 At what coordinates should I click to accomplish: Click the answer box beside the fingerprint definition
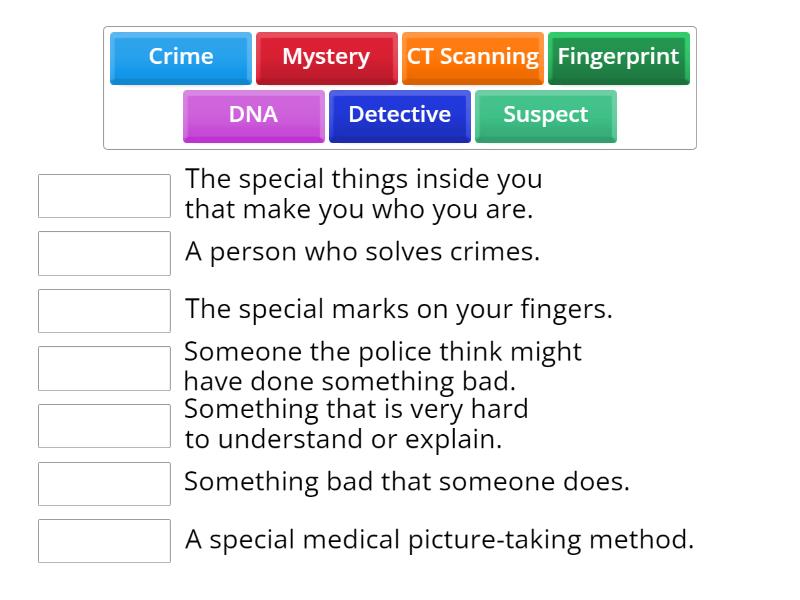coord(104,310)
